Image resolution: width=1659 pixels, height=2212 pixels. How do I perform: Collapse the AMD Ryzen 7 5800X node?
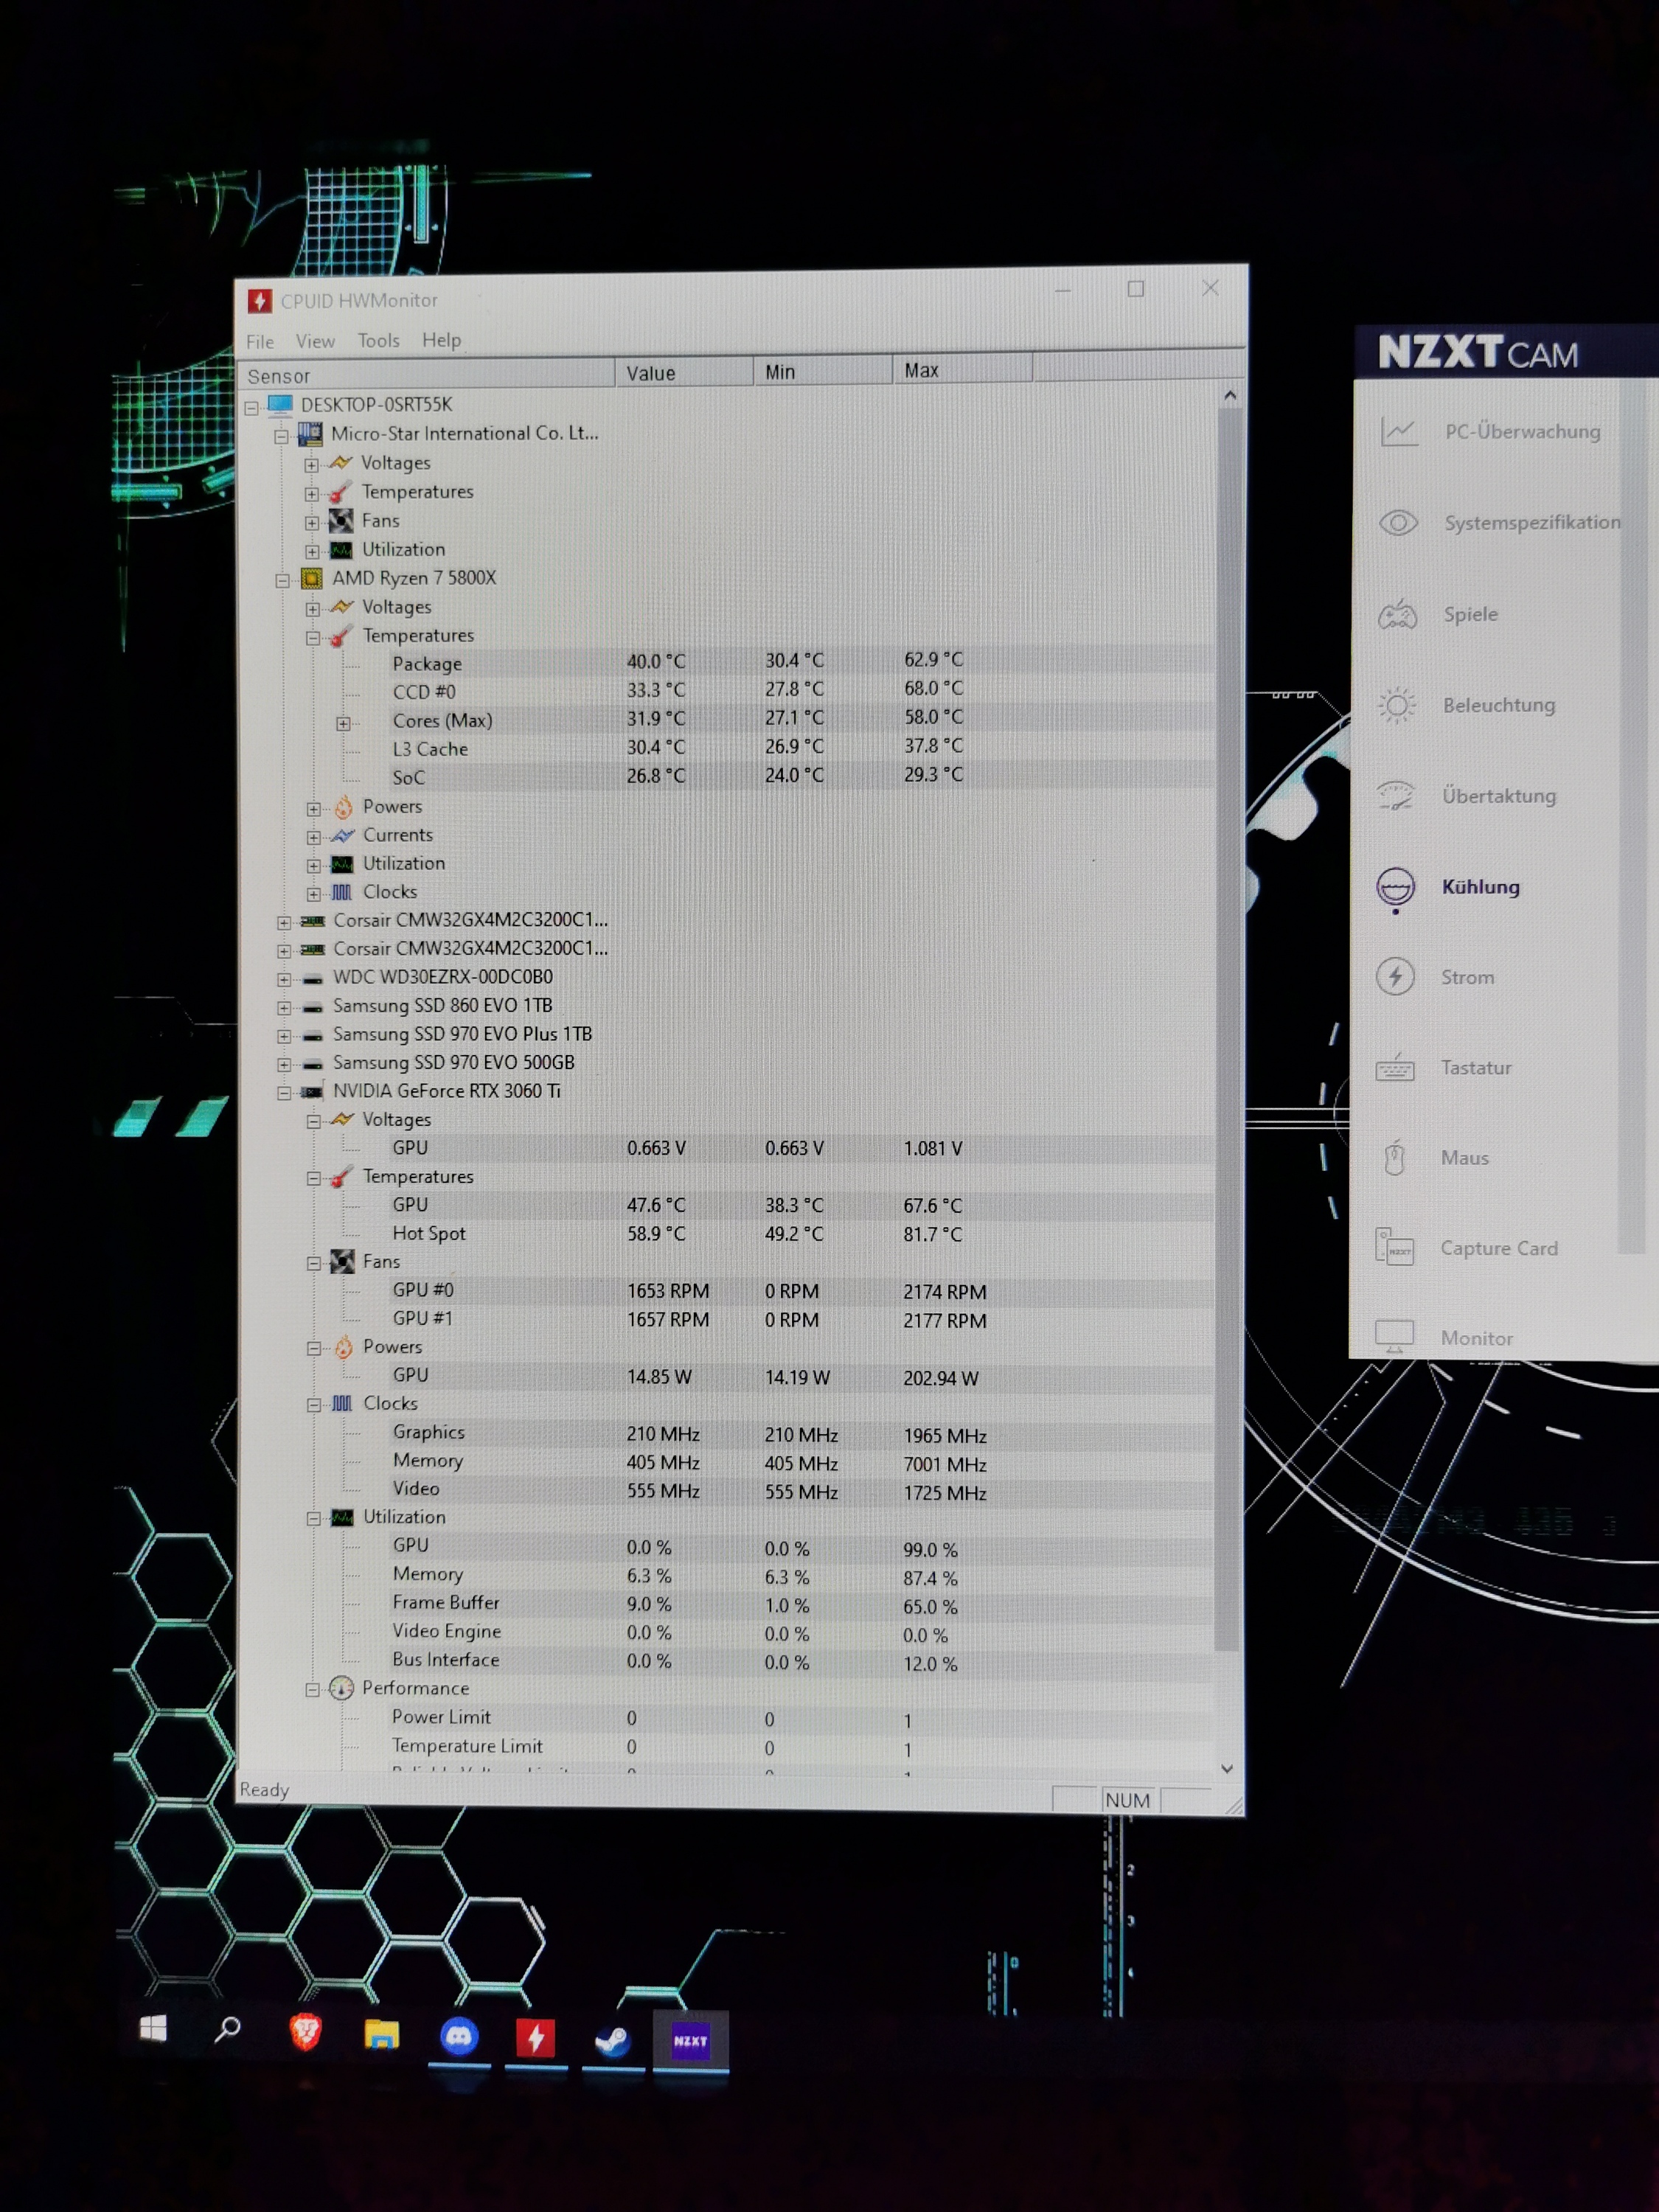tap(282, 580)
